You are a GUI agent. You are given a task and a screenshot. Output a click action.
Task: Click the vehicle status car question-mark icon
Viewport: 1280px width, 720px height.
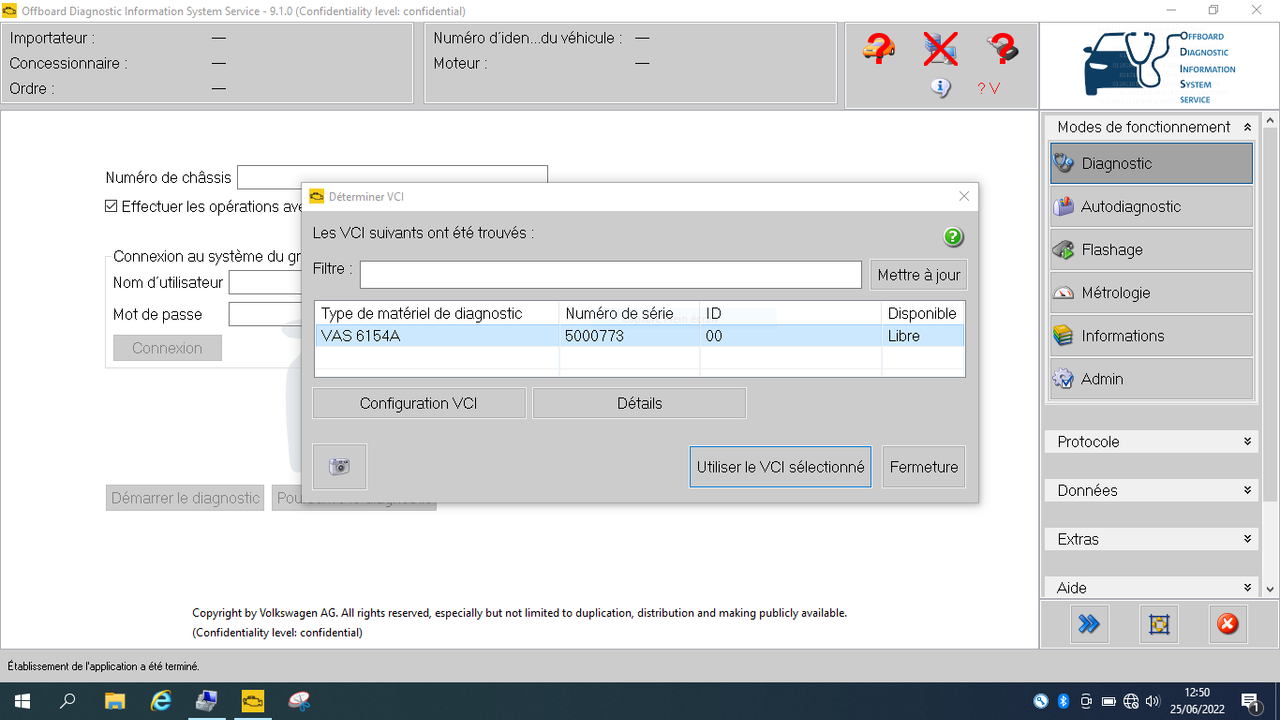[x=879, y=48]
